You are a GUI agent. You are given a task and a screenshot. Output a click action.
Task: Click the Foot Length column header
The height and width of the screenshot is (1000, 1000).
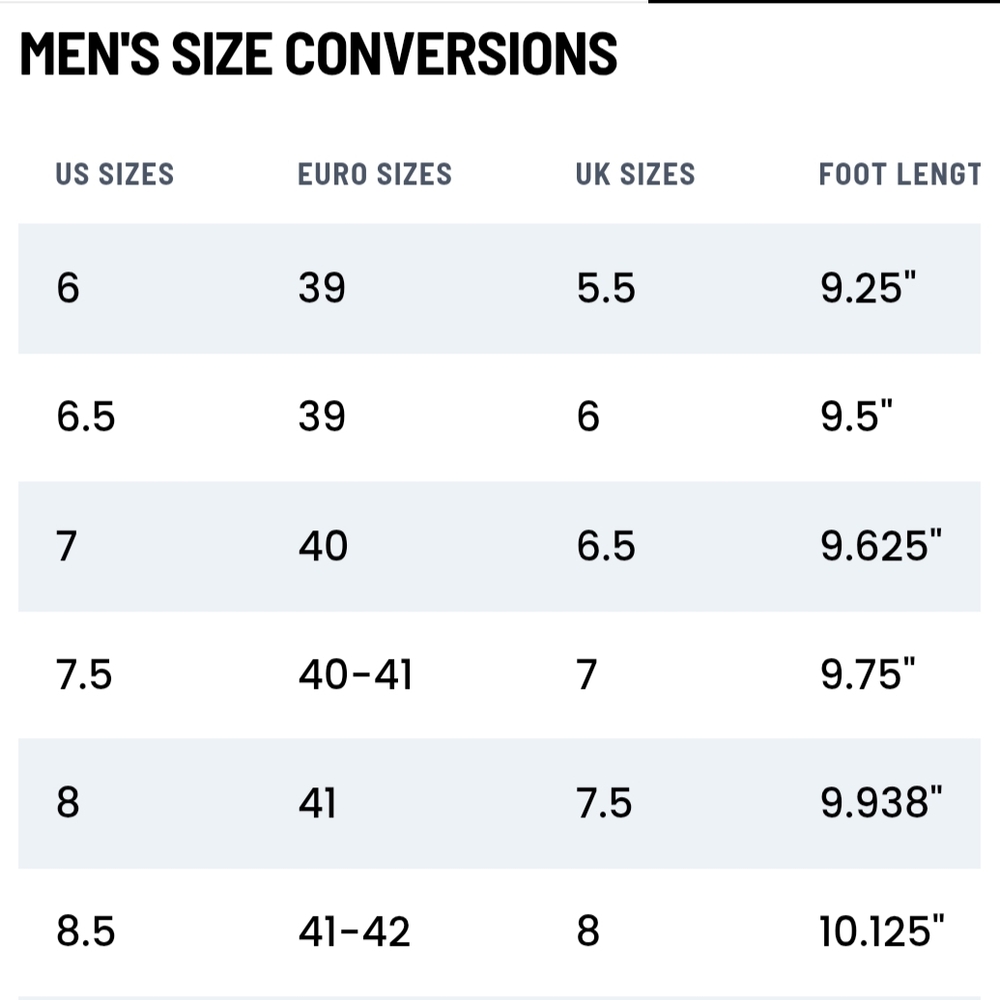pyautogui.click(x=900, y=174)
